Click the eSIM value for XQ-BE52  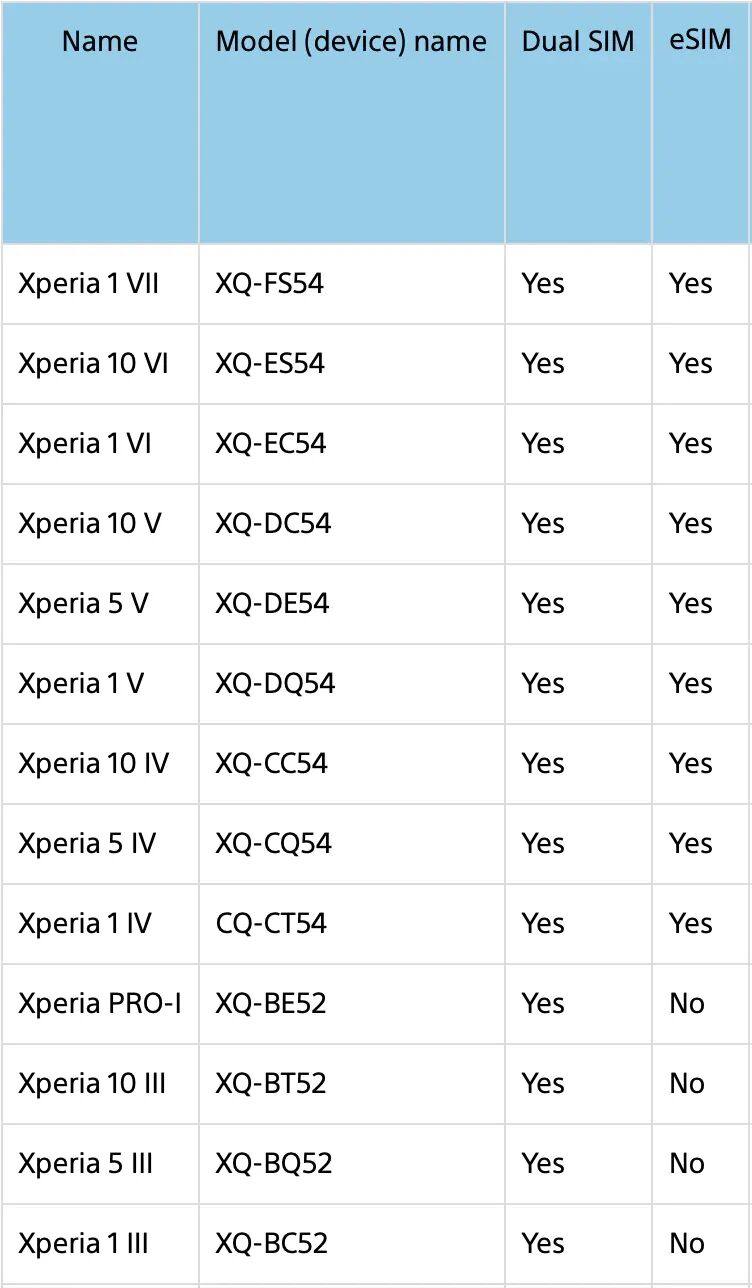coord(687,1004)
